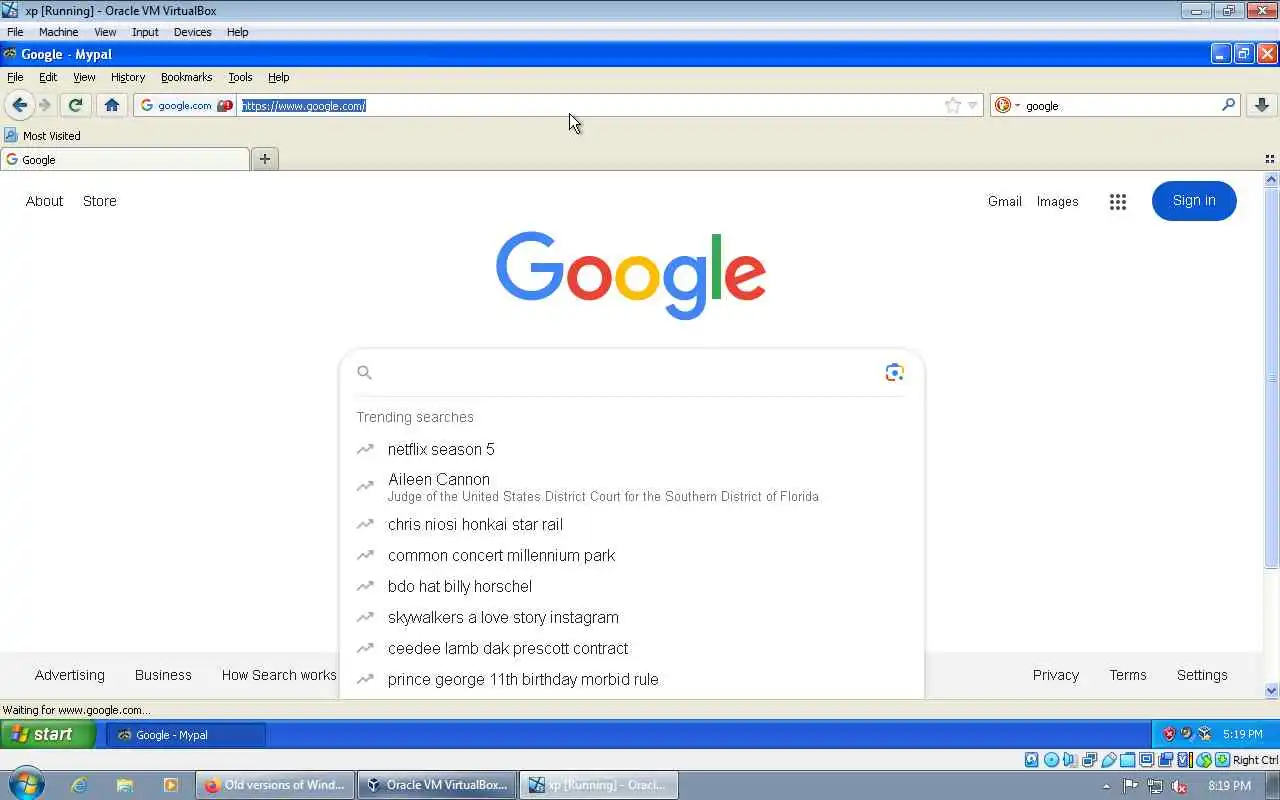Open the Images link

pos(1057,201)
